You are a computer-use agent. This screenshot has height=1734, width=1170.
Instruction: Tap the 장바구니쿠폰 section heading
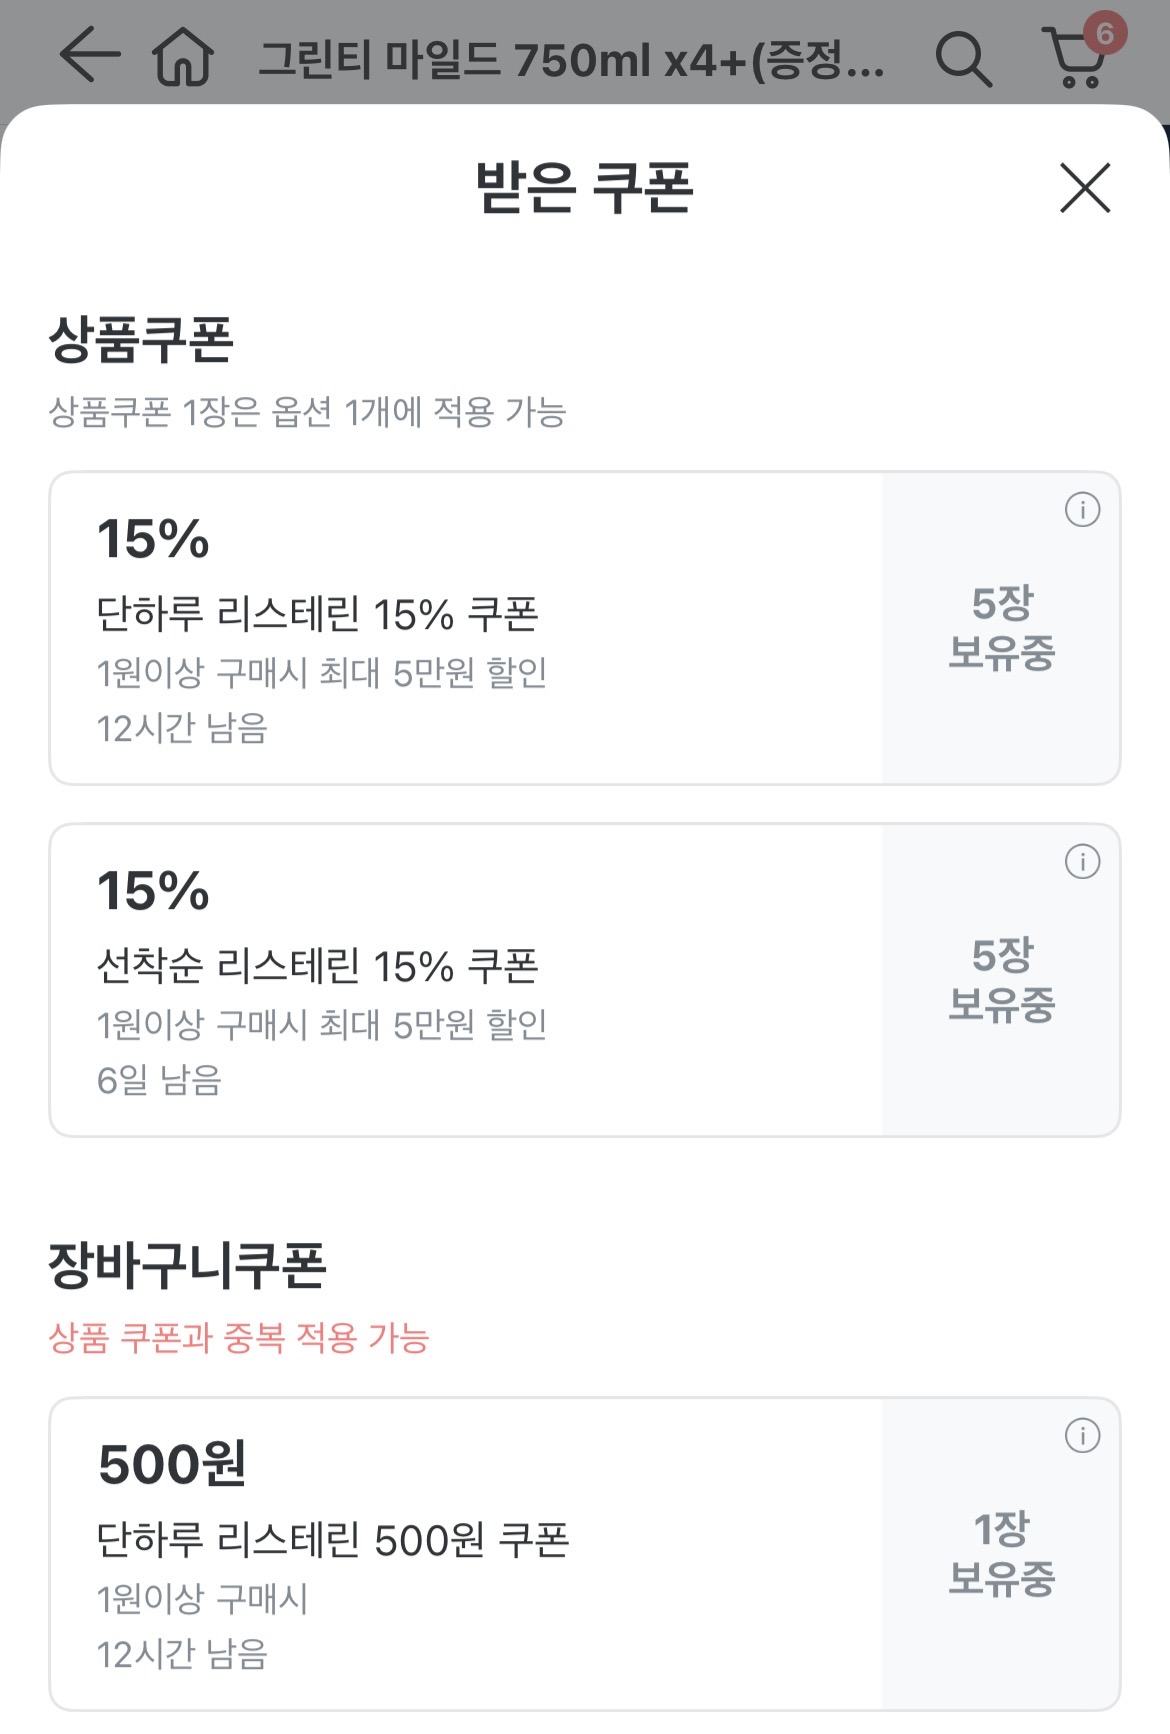187,1265
